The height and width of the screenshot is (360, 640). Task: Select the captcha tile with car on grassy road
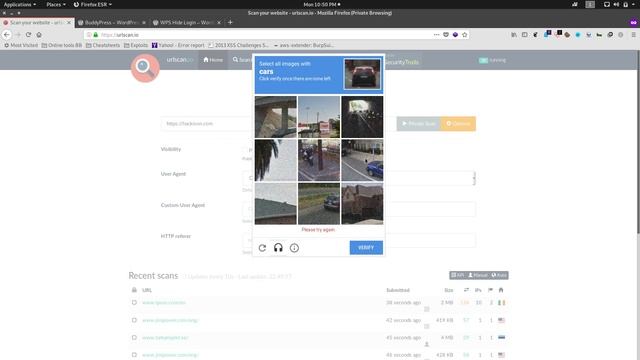[x=319, y=203]
